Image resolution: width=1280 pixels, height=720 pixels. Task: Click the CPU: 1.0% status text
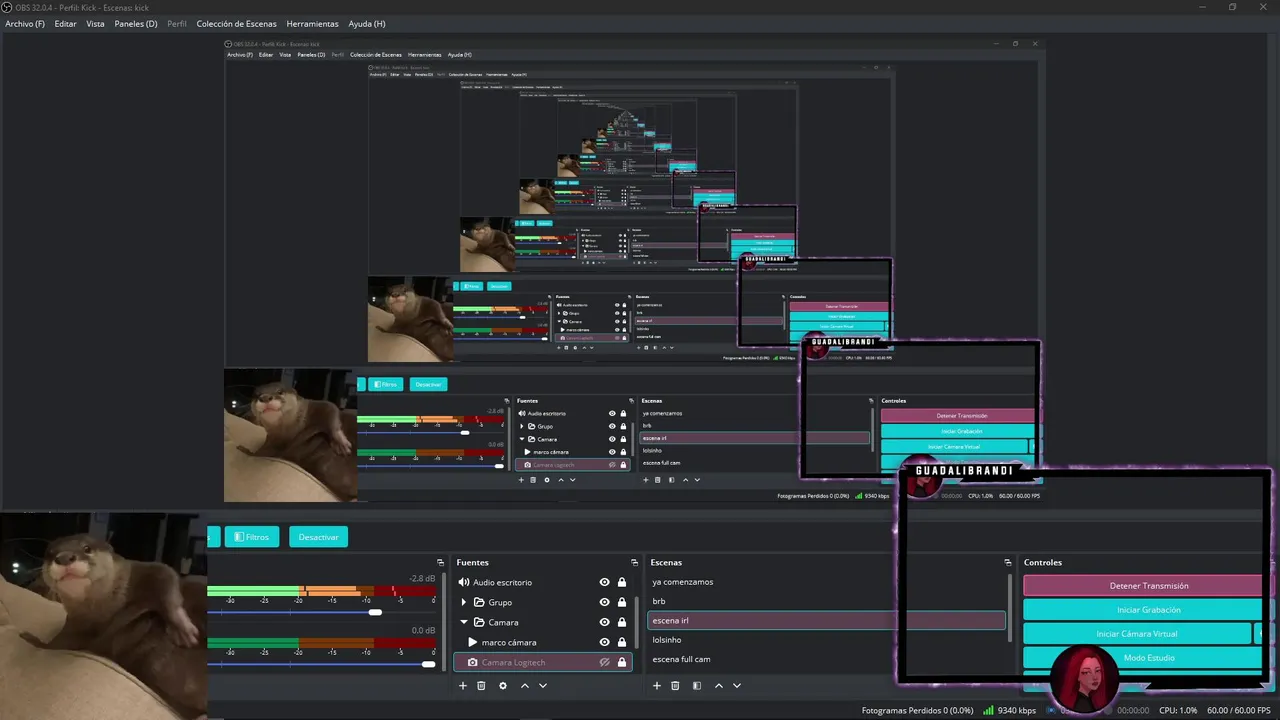(1178, 710)
